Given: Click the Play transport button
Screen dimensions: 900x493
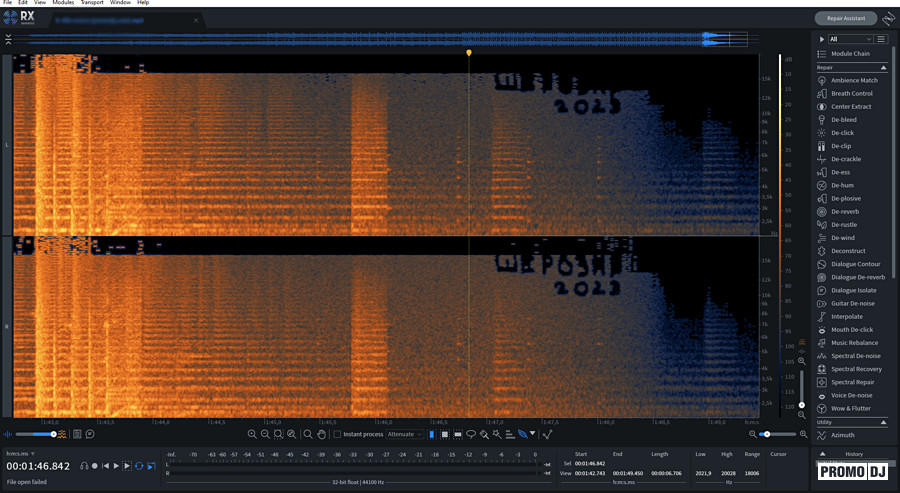Looking at the screenshot, I should (116, 466).
